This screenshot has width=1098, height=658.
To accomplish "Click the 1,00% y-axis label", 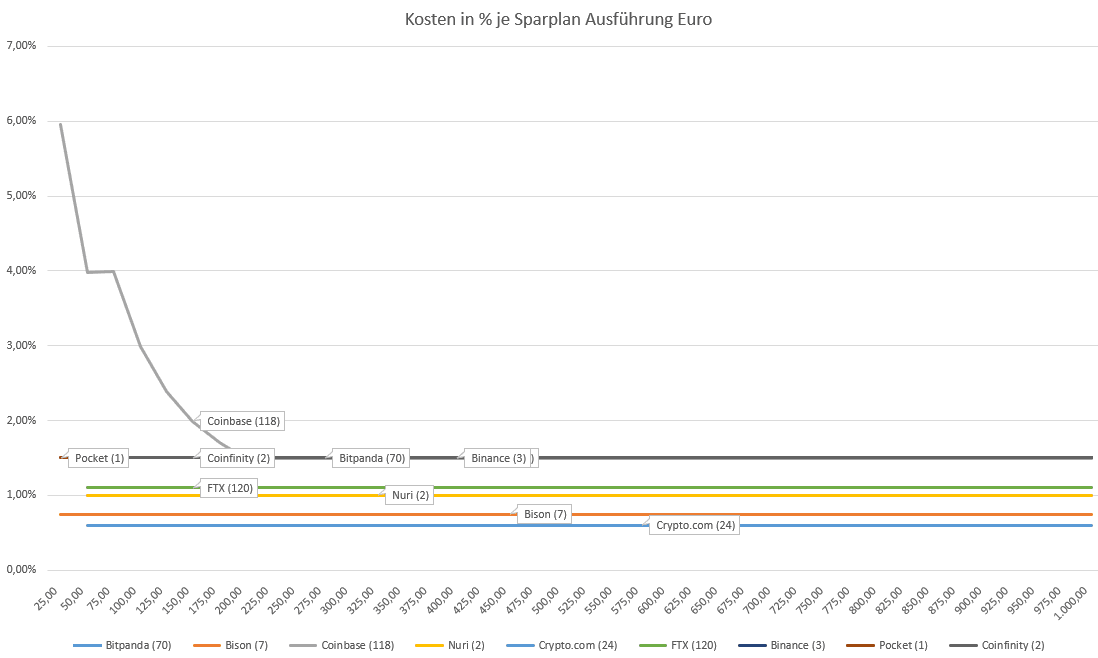I will (x=21, y=494).
